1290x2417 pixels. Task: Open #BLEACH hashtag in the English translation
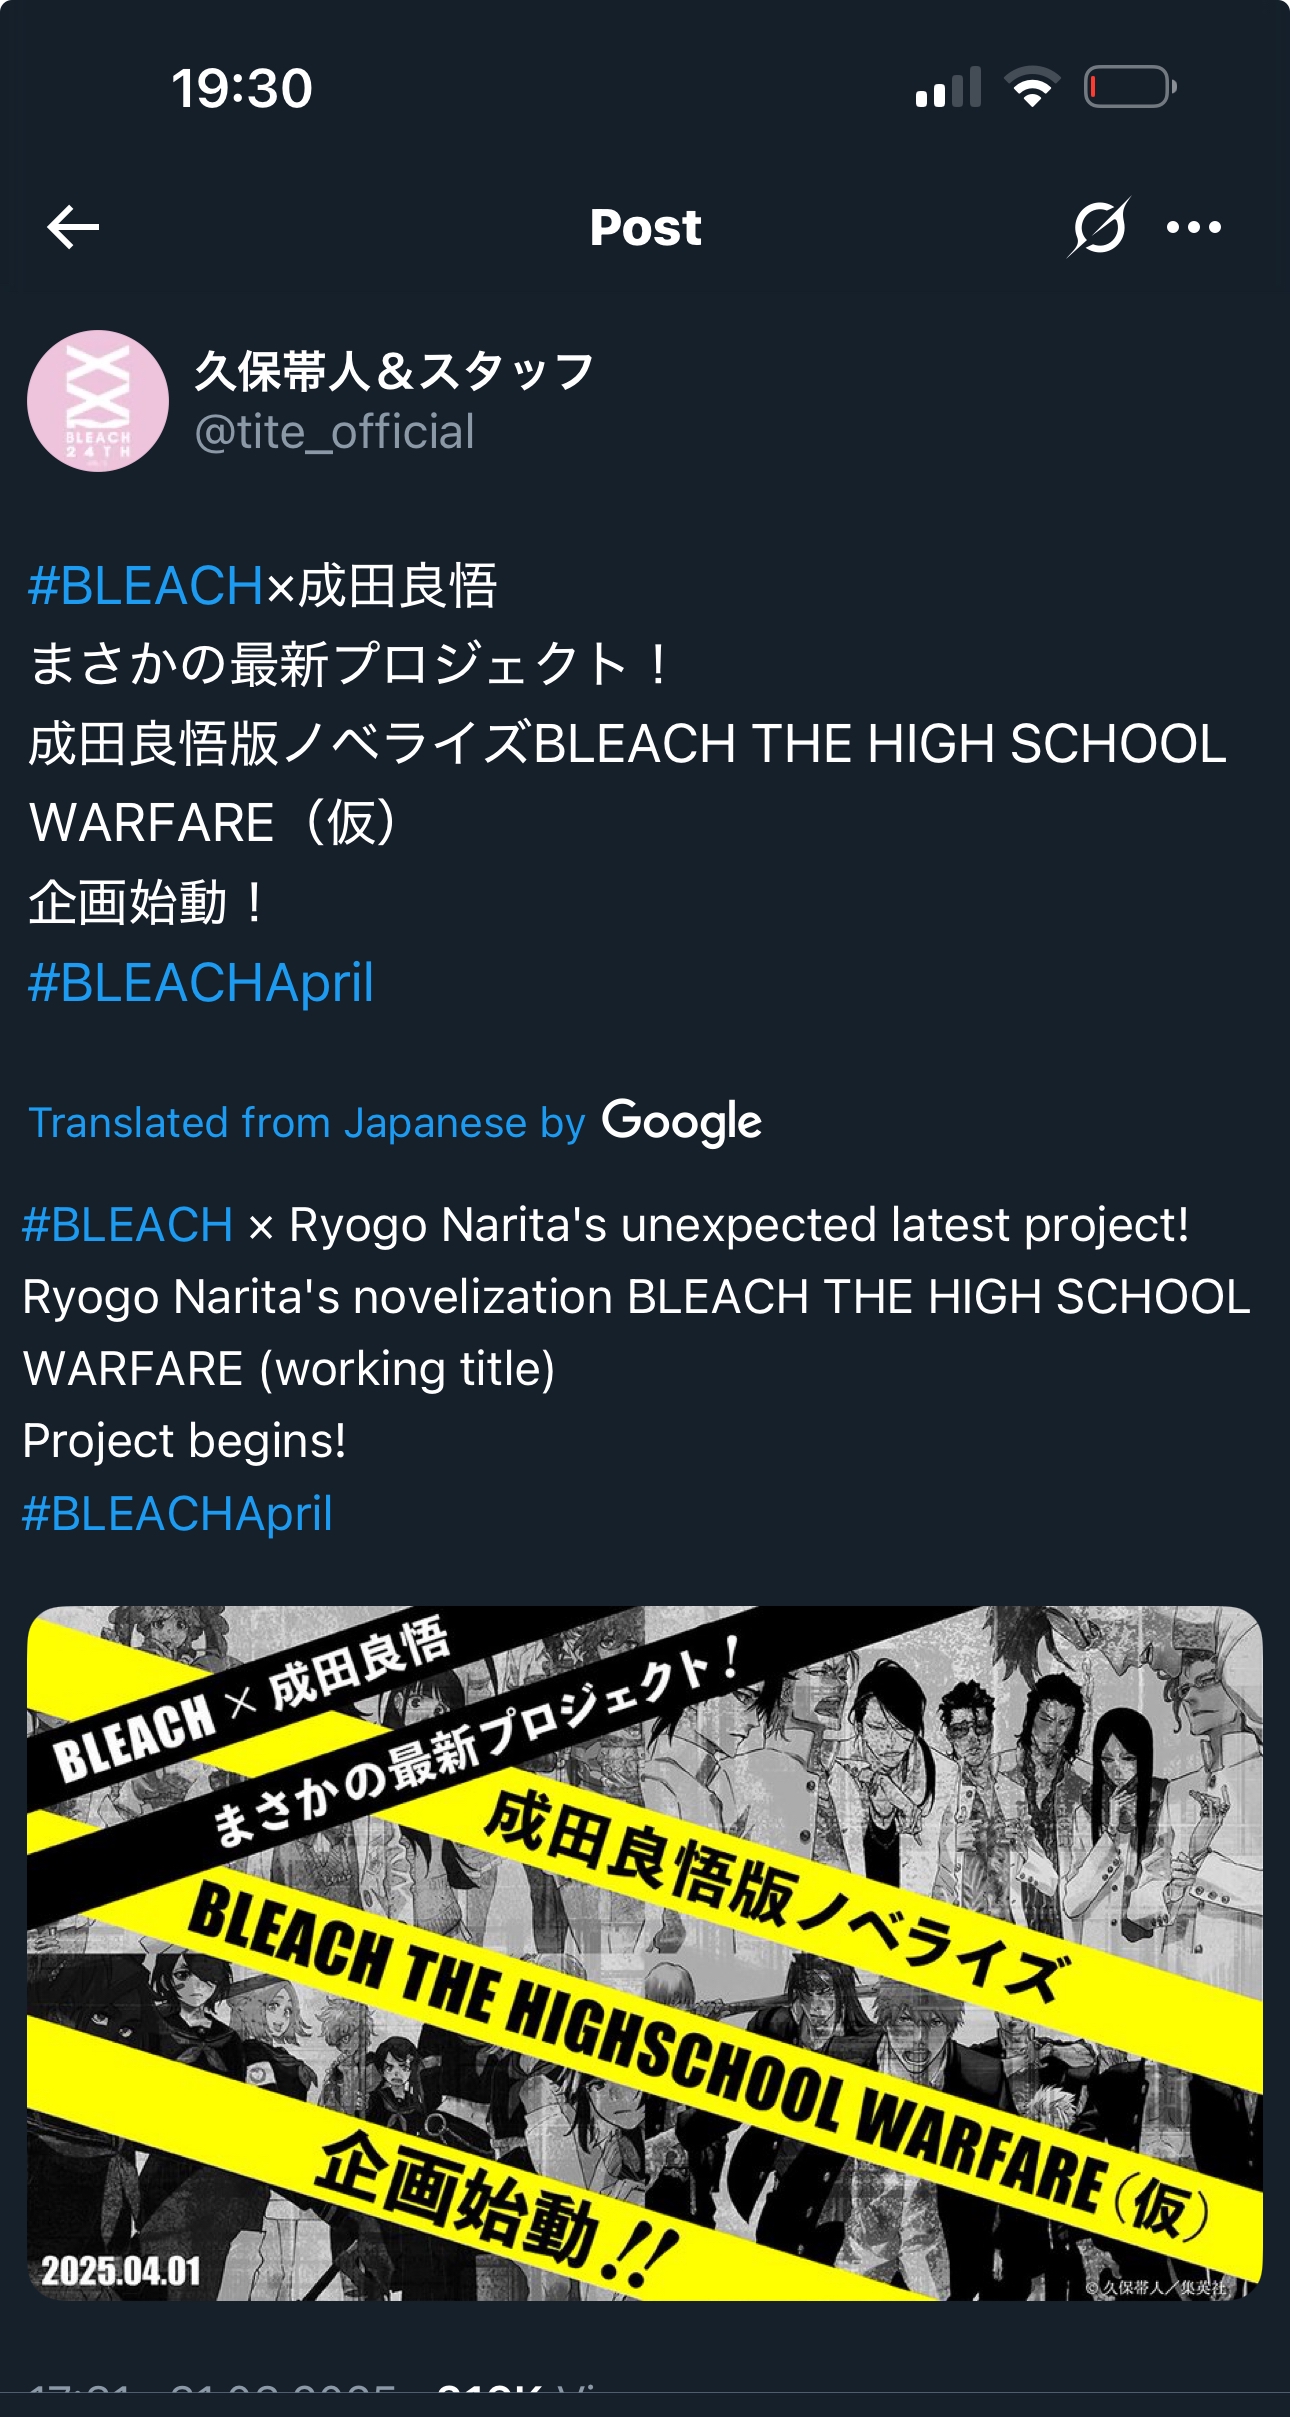pyautogui.click(x=128, y=1225)
